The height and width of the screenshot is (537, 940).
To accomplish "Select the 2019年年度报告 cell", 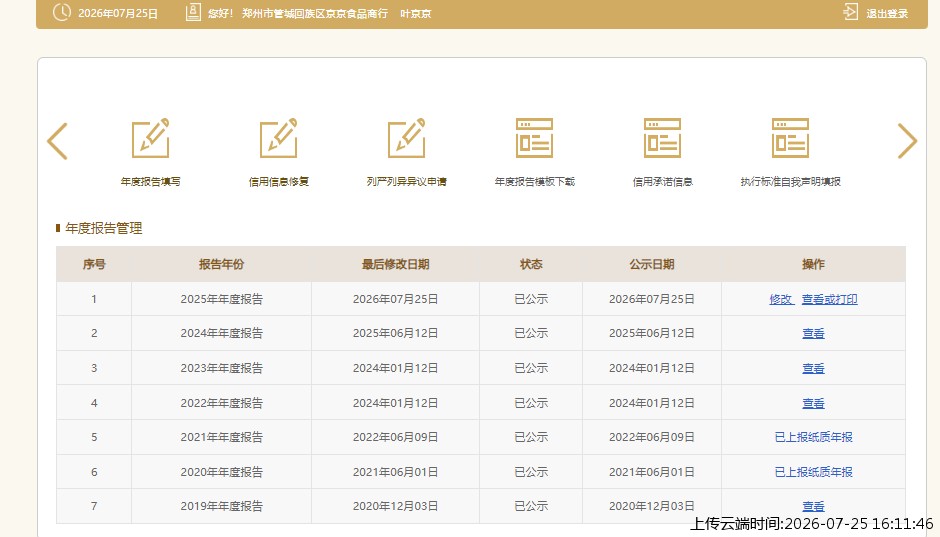I will tap(221, 506).
